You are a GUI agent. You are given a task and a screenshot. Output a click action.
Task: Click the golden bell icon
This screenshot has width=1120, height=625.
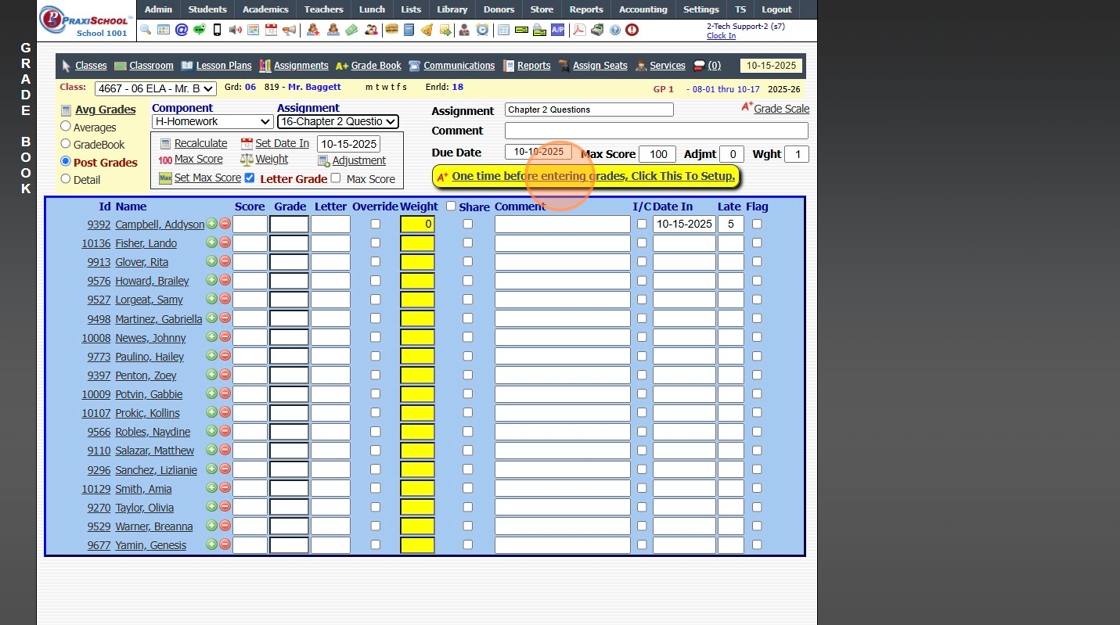pos(426,30)
